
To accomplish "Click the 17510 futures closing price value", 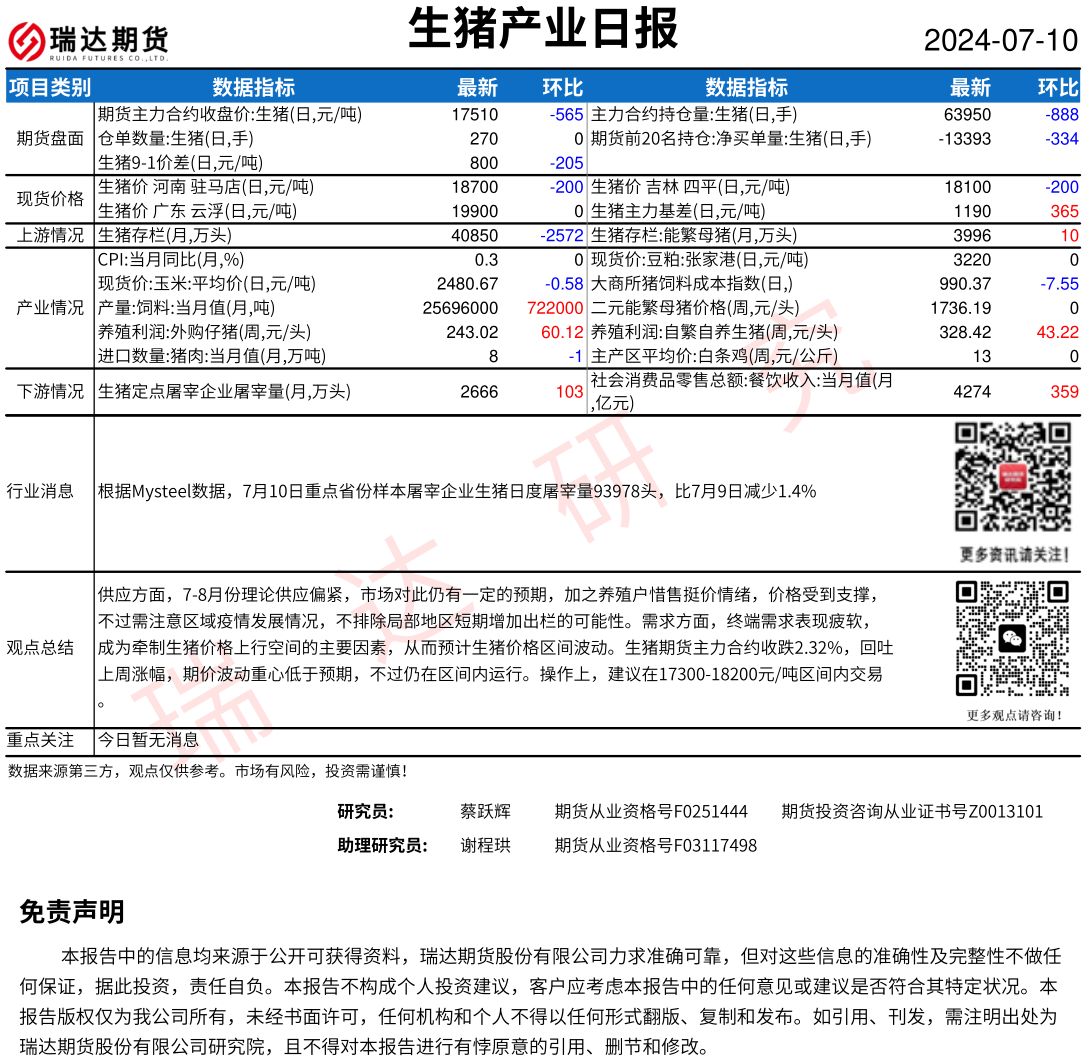I will pyautogui.click(x=474, y=115).
